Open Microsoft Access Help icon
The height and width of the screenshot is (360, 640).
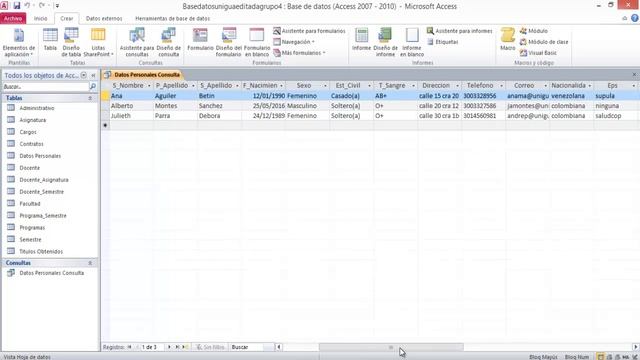point(635,18)
